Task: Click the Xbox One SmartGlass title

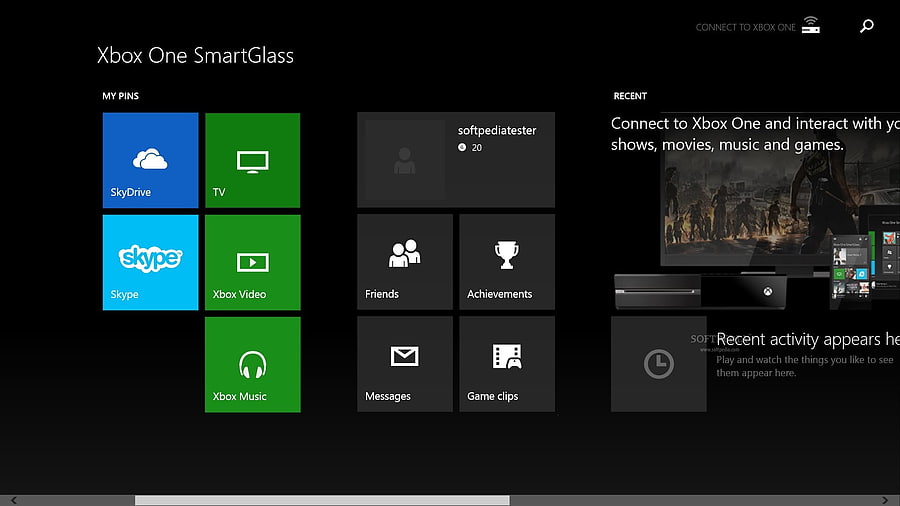Action: point(195,56)
